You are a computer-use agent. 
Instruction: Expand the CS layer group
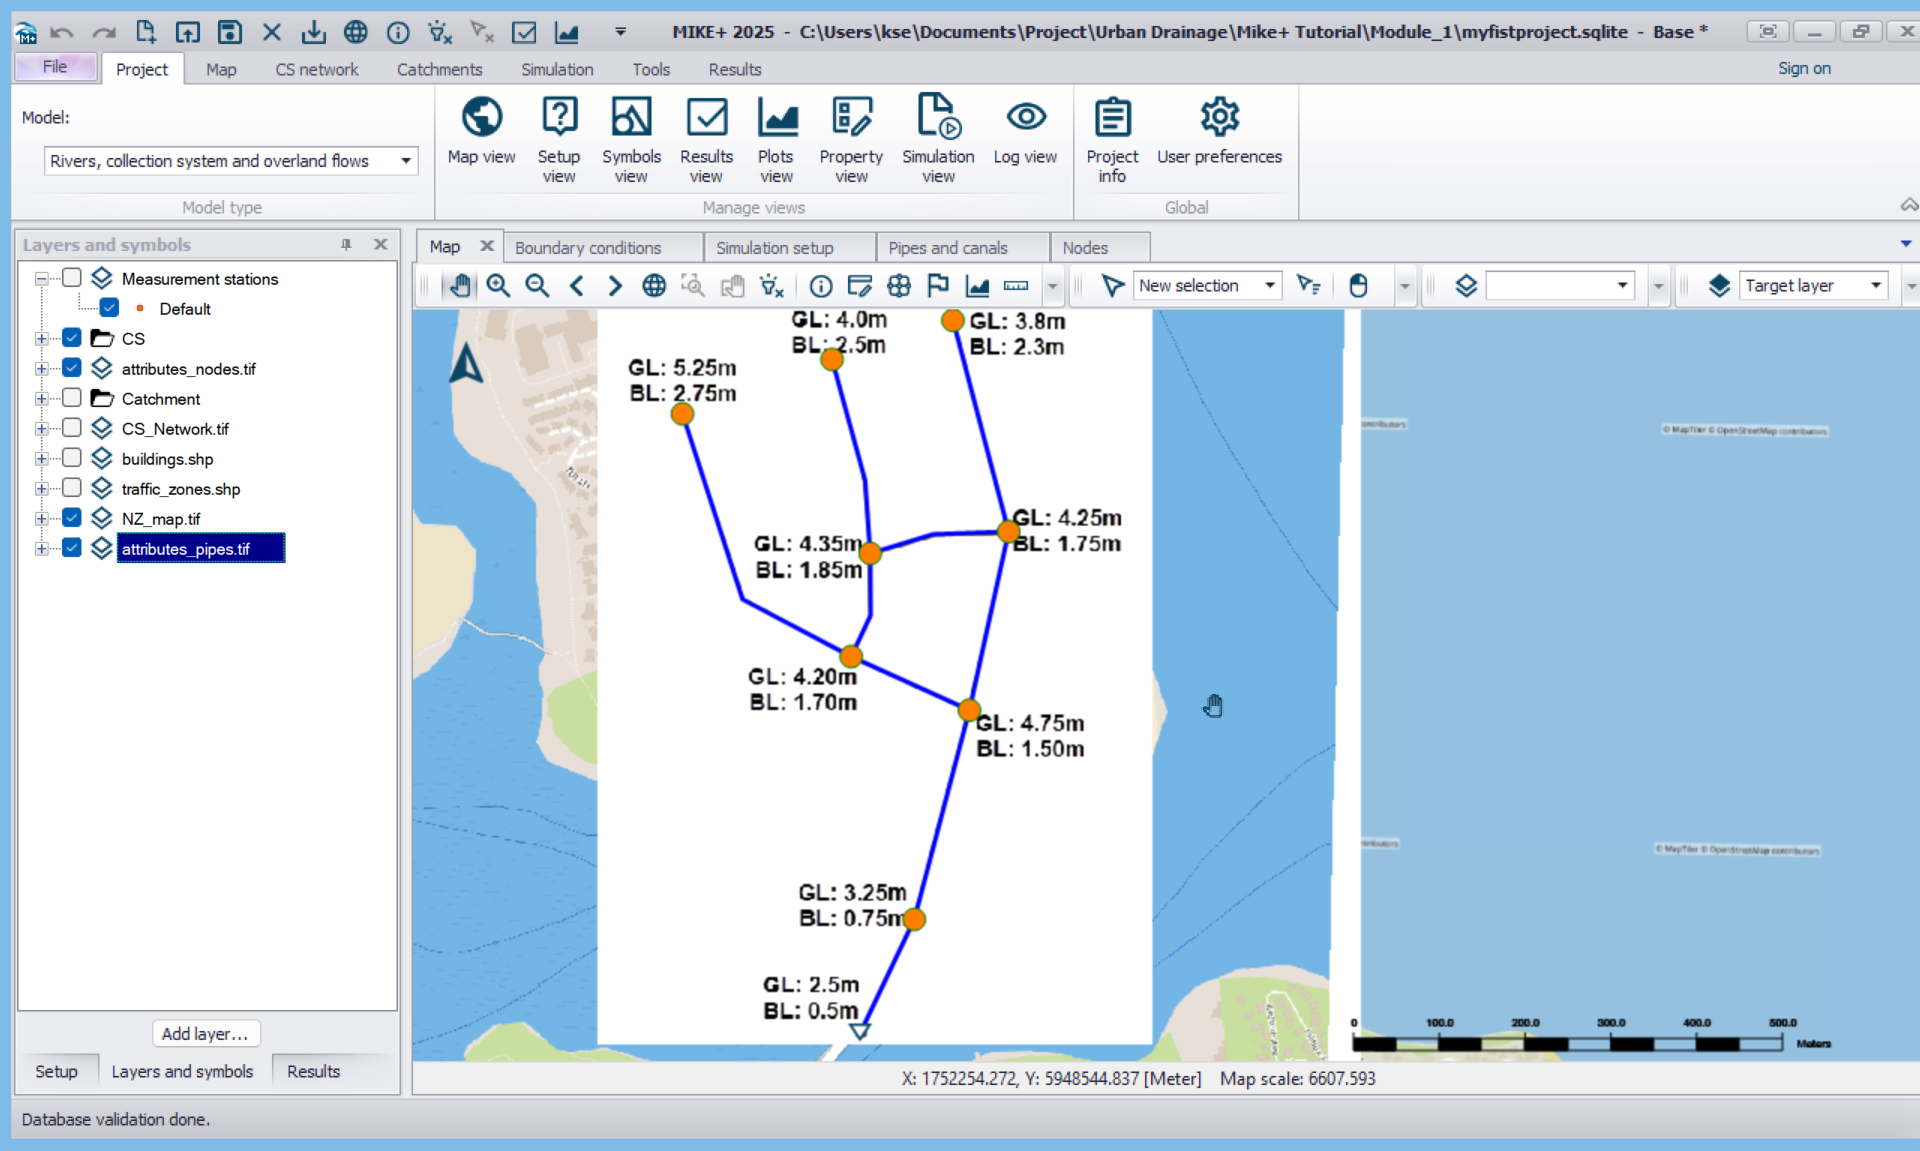click(x=41, y=339)
